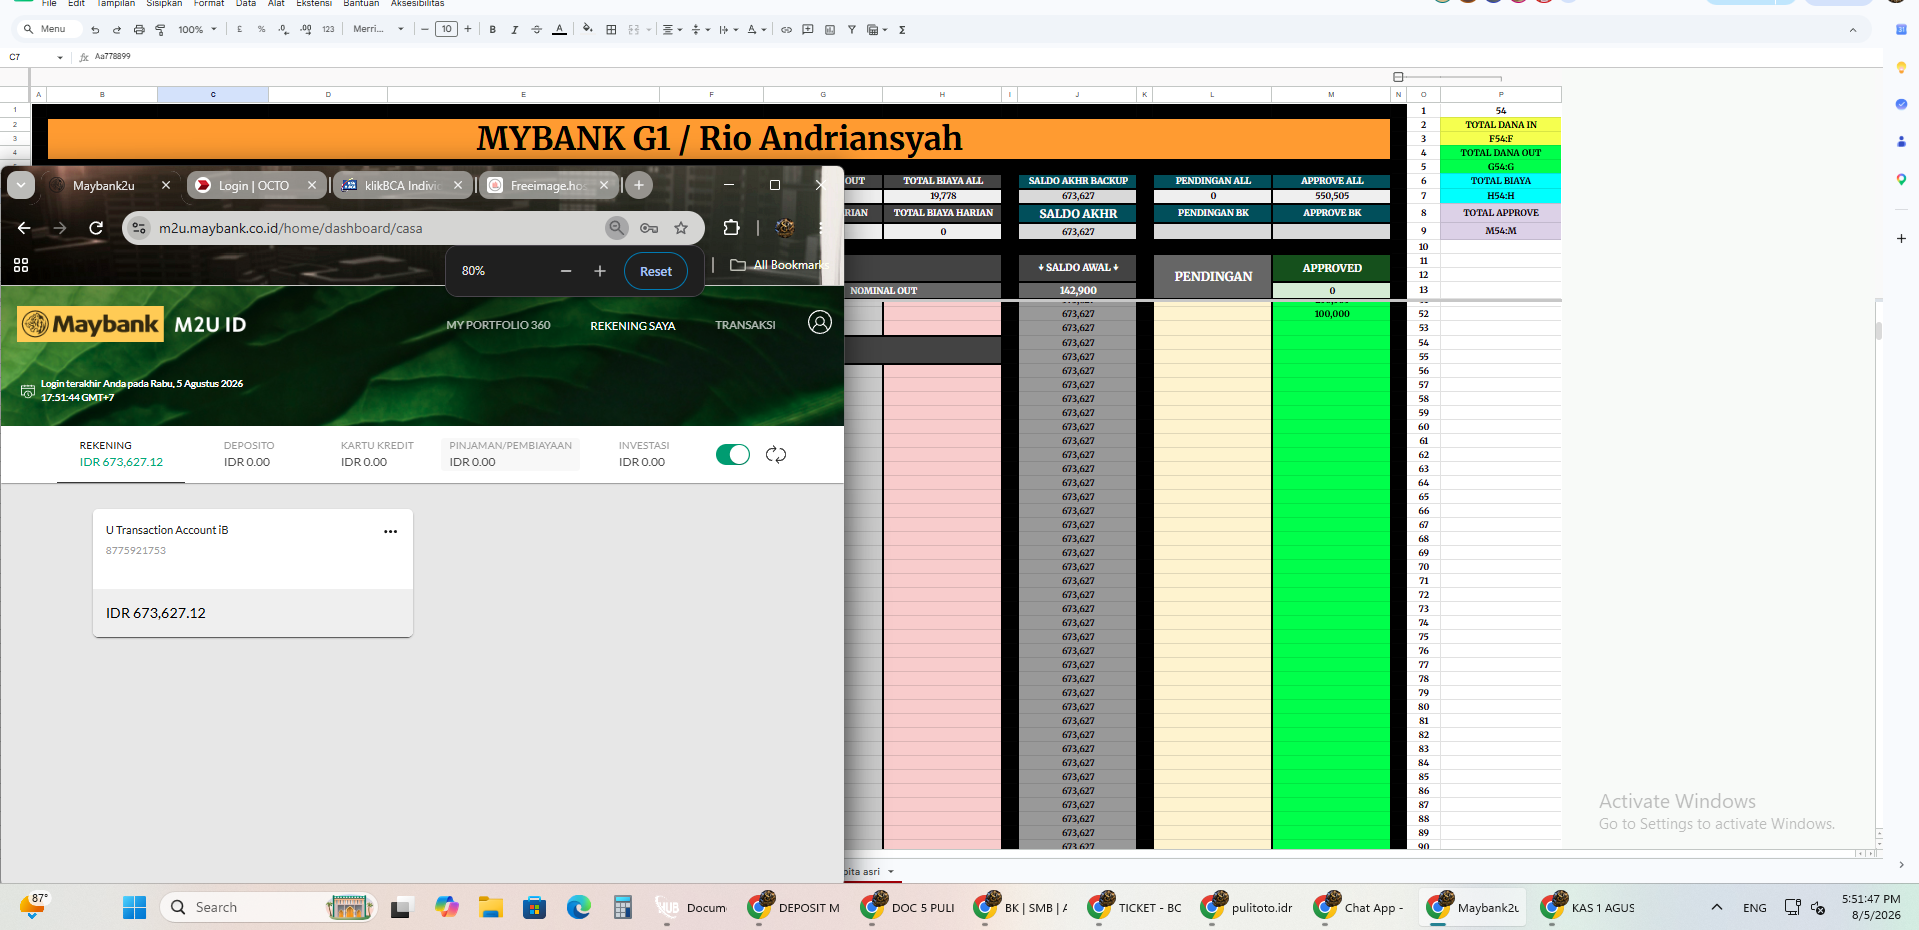Activate the paint format tool
The width and height of the screenshot is (1919, 930).
[x=160, y=30]
